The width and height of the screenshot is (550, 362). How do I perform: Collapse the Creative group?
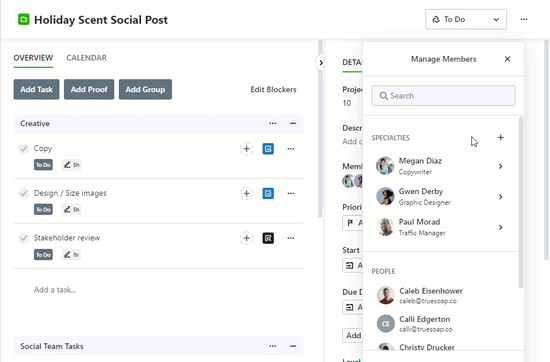[293, 123]
